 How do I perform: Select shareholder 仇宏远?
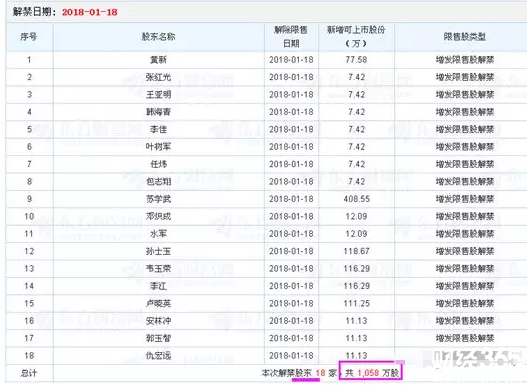point(158,356)
